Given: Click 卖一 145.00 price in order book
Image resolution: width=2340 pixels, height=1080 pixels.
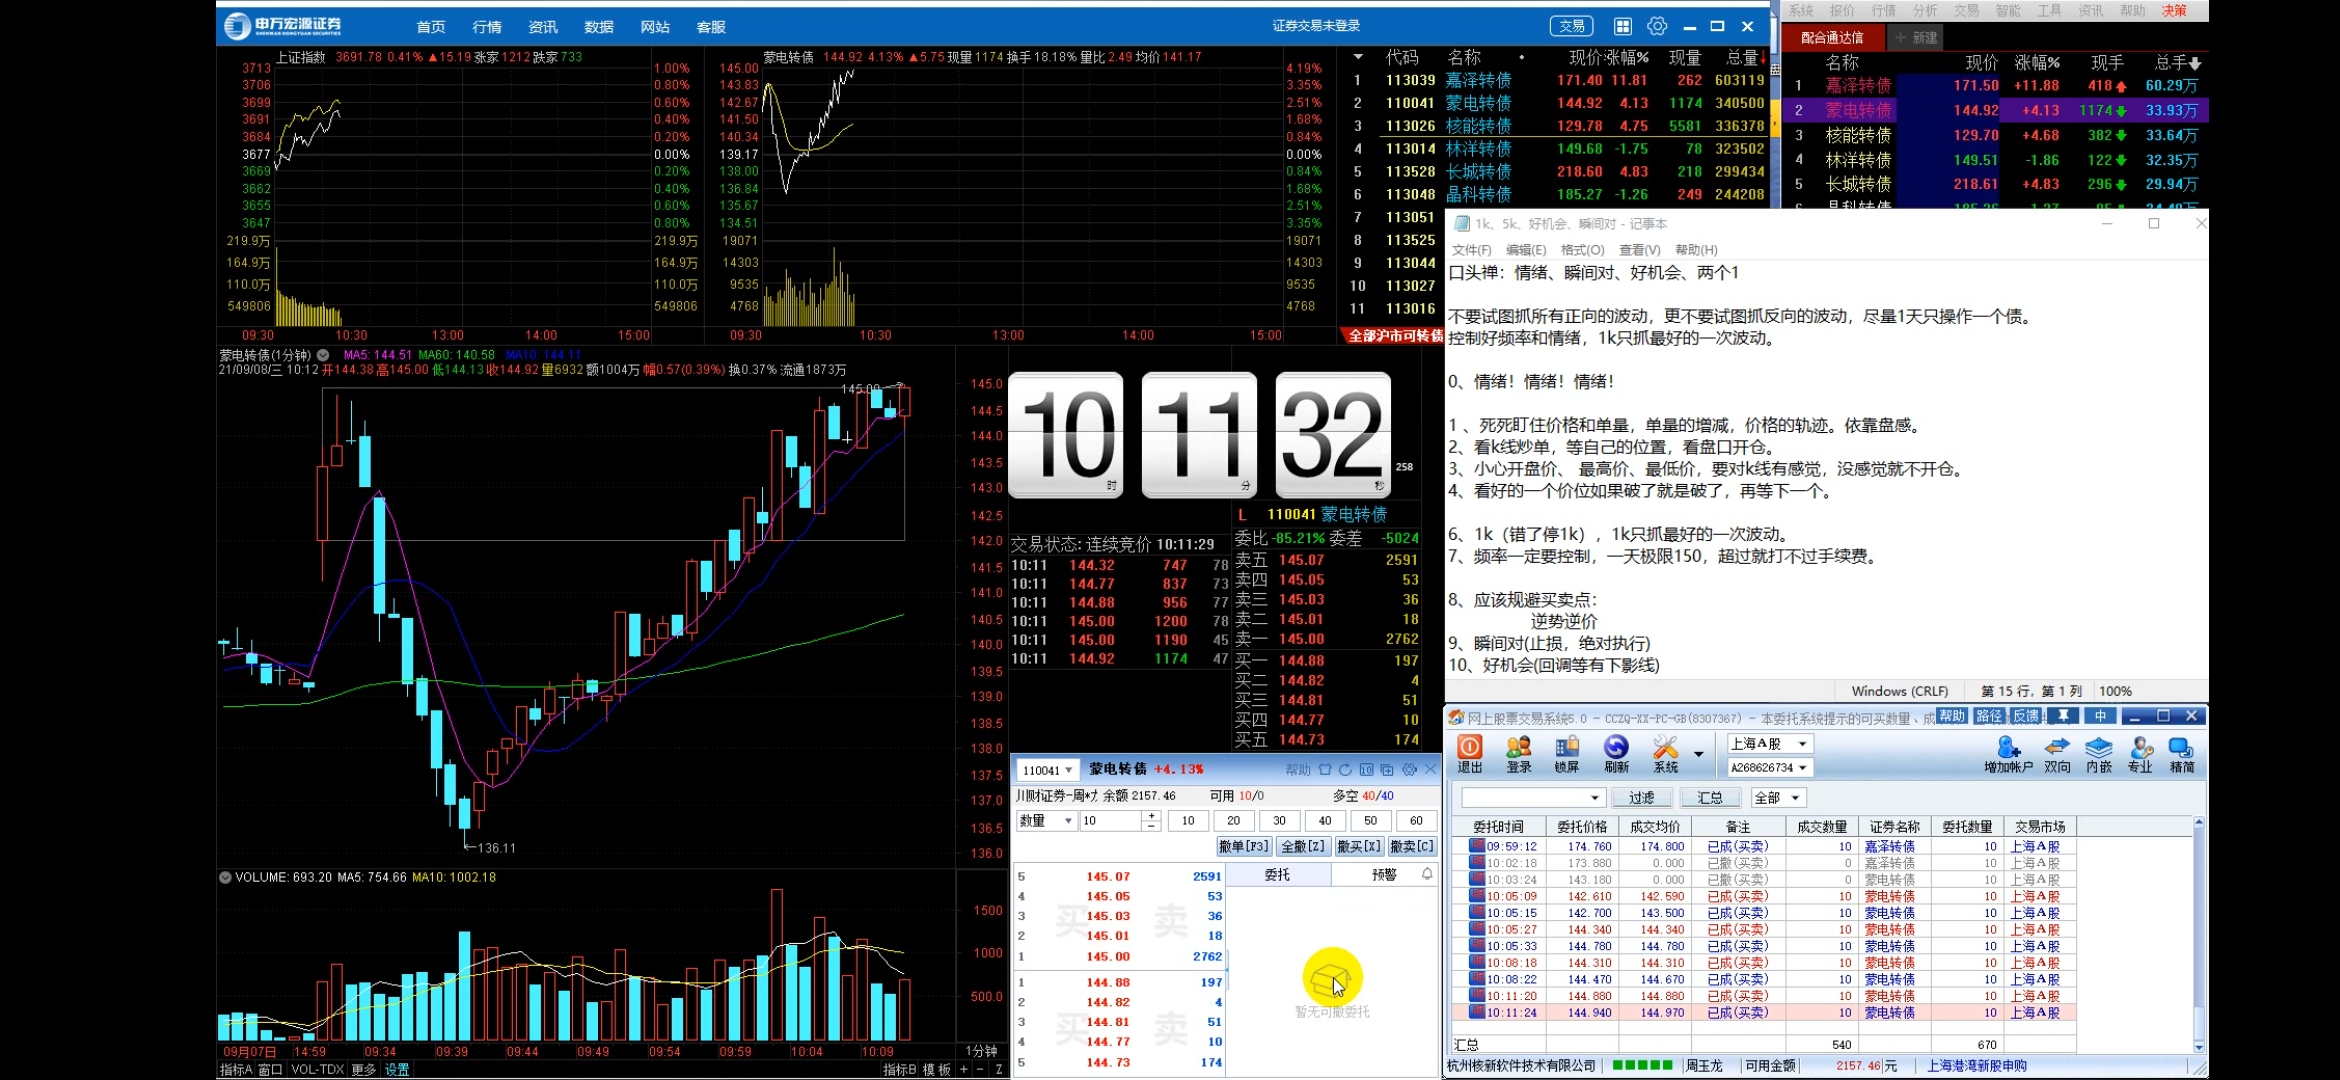Looking at the screenshot, I should pos(1301,639).
